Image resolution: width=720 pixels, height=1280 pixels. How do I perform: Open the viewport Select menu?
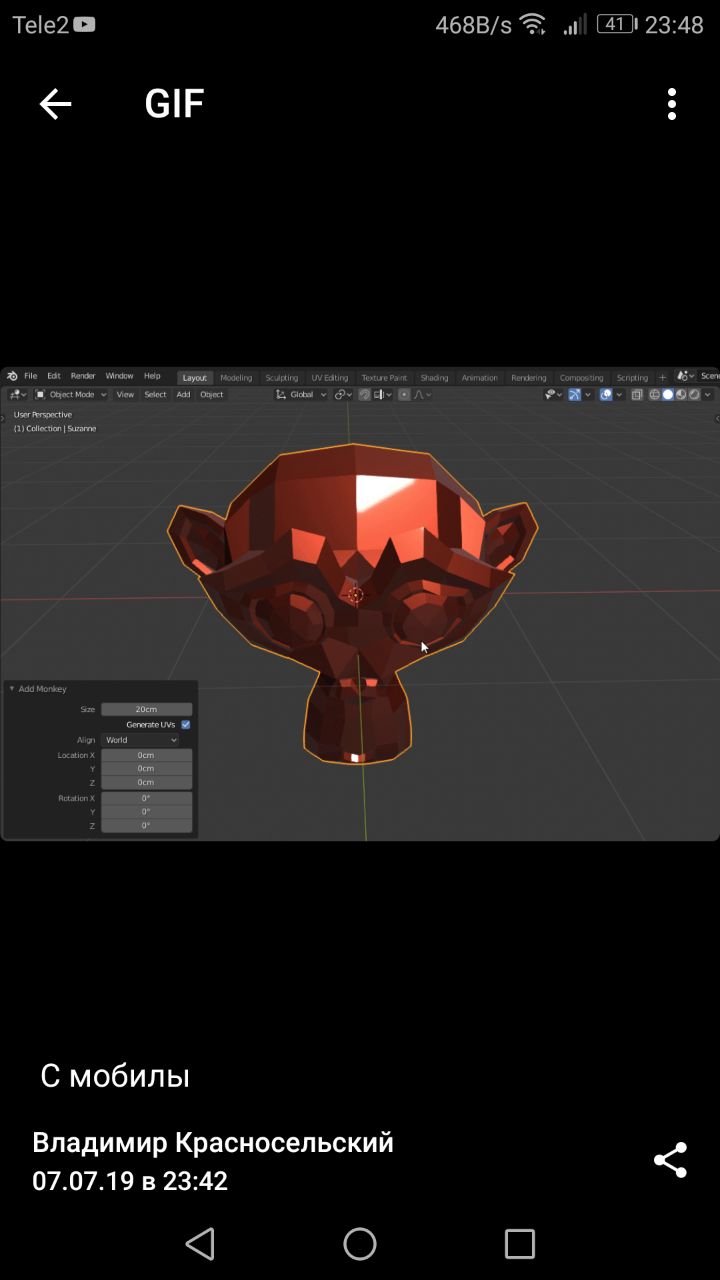155,395
